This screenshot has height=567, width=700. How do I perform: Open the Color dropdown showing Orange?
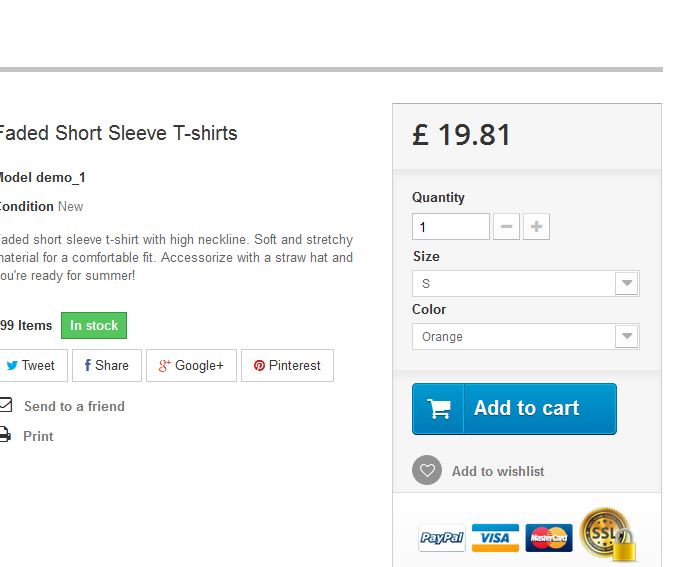point(525,337)
